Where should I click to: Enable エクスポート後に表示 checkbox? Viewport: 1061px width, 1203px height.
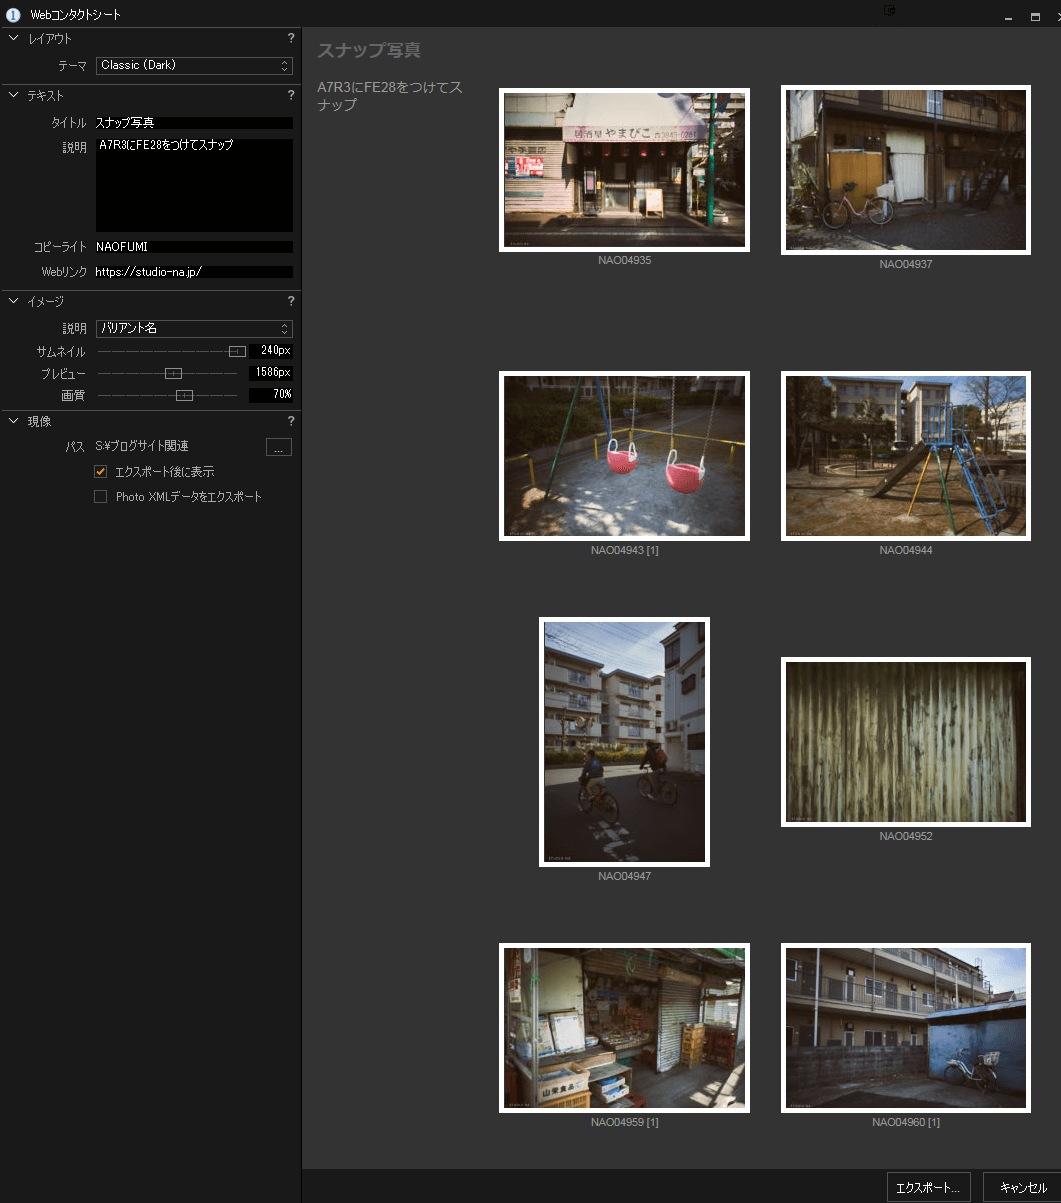click(x=100, y=472)
